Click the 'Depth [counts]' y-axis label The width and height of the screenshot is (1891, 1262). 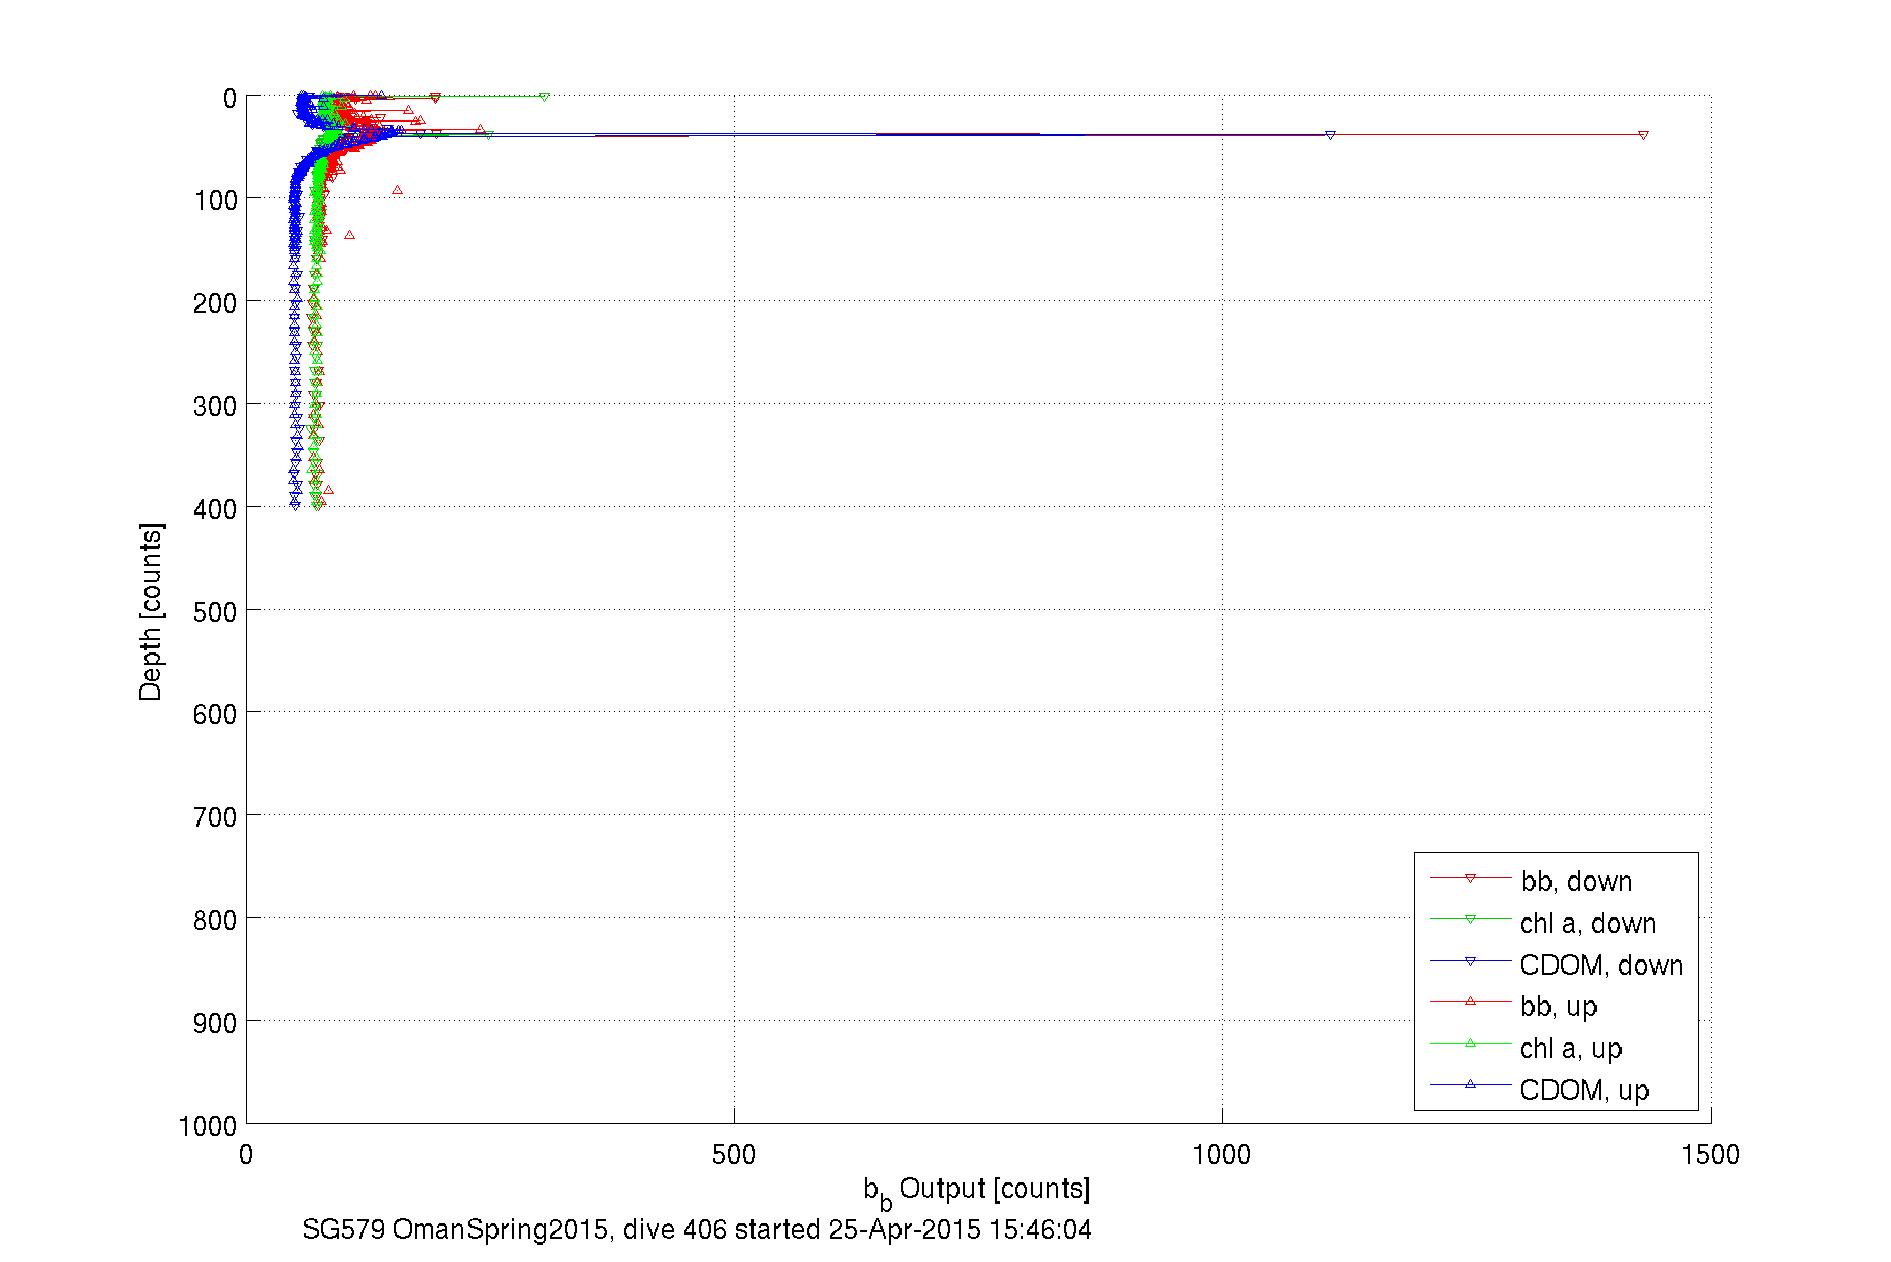[150, 611]
